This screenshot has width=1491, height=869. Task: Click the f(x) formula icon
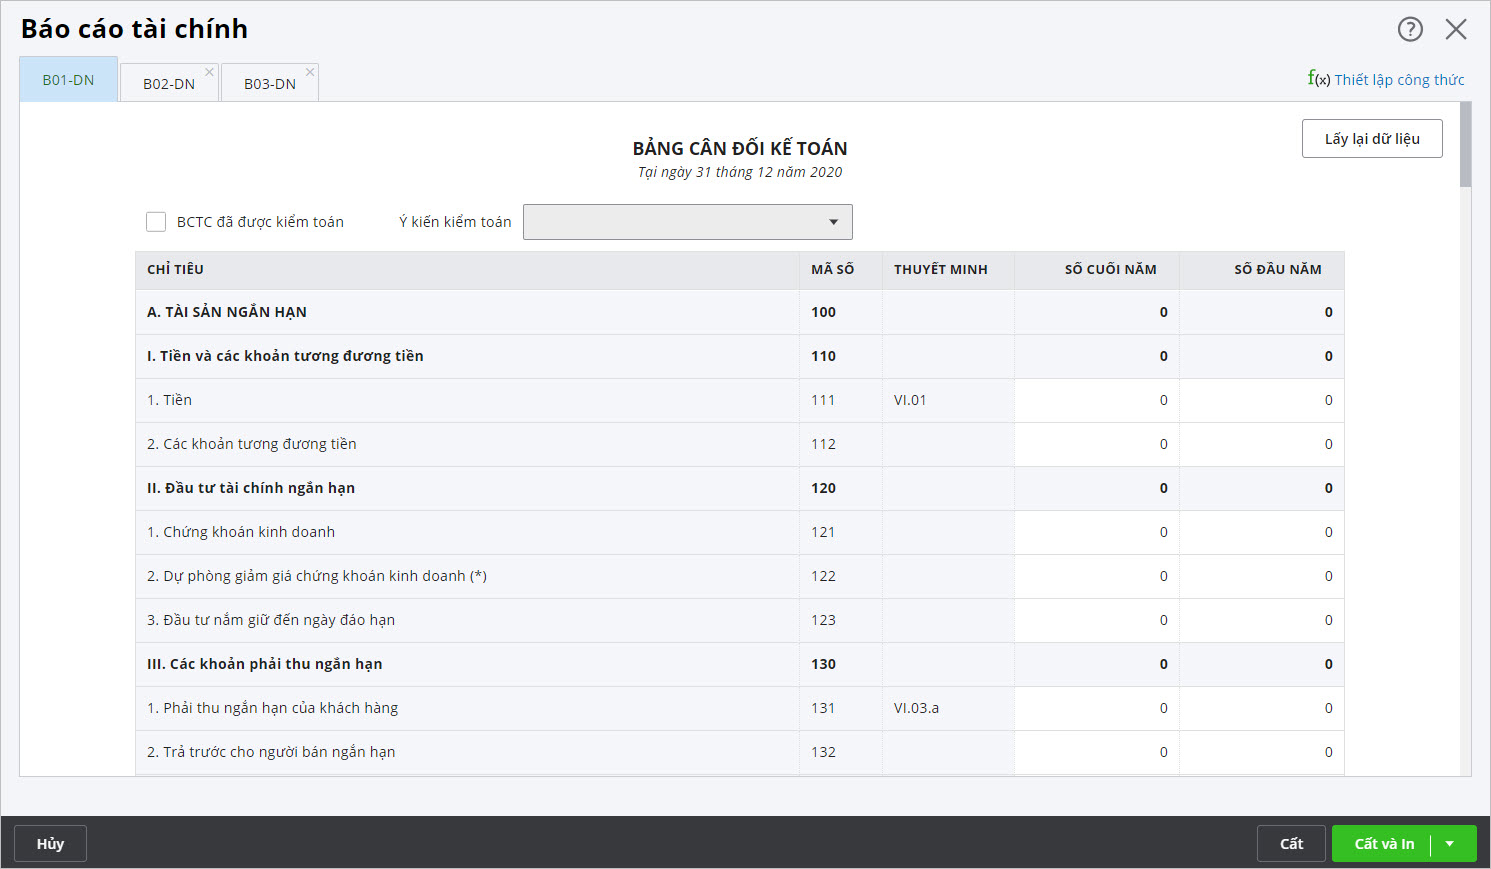(x=1318, y=78)
